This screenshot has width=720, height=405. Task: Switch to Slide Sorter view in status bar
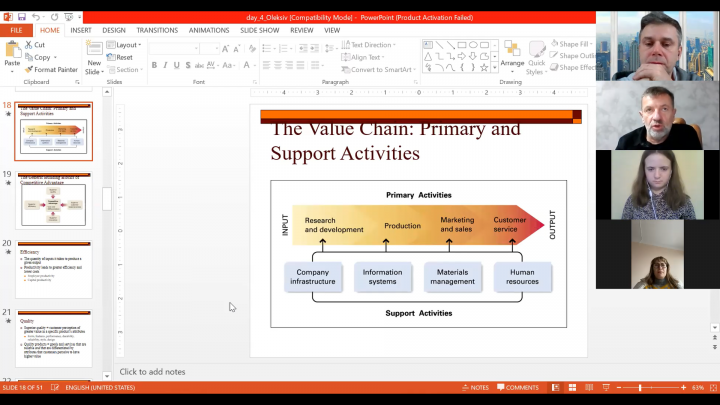pos(570,388)
